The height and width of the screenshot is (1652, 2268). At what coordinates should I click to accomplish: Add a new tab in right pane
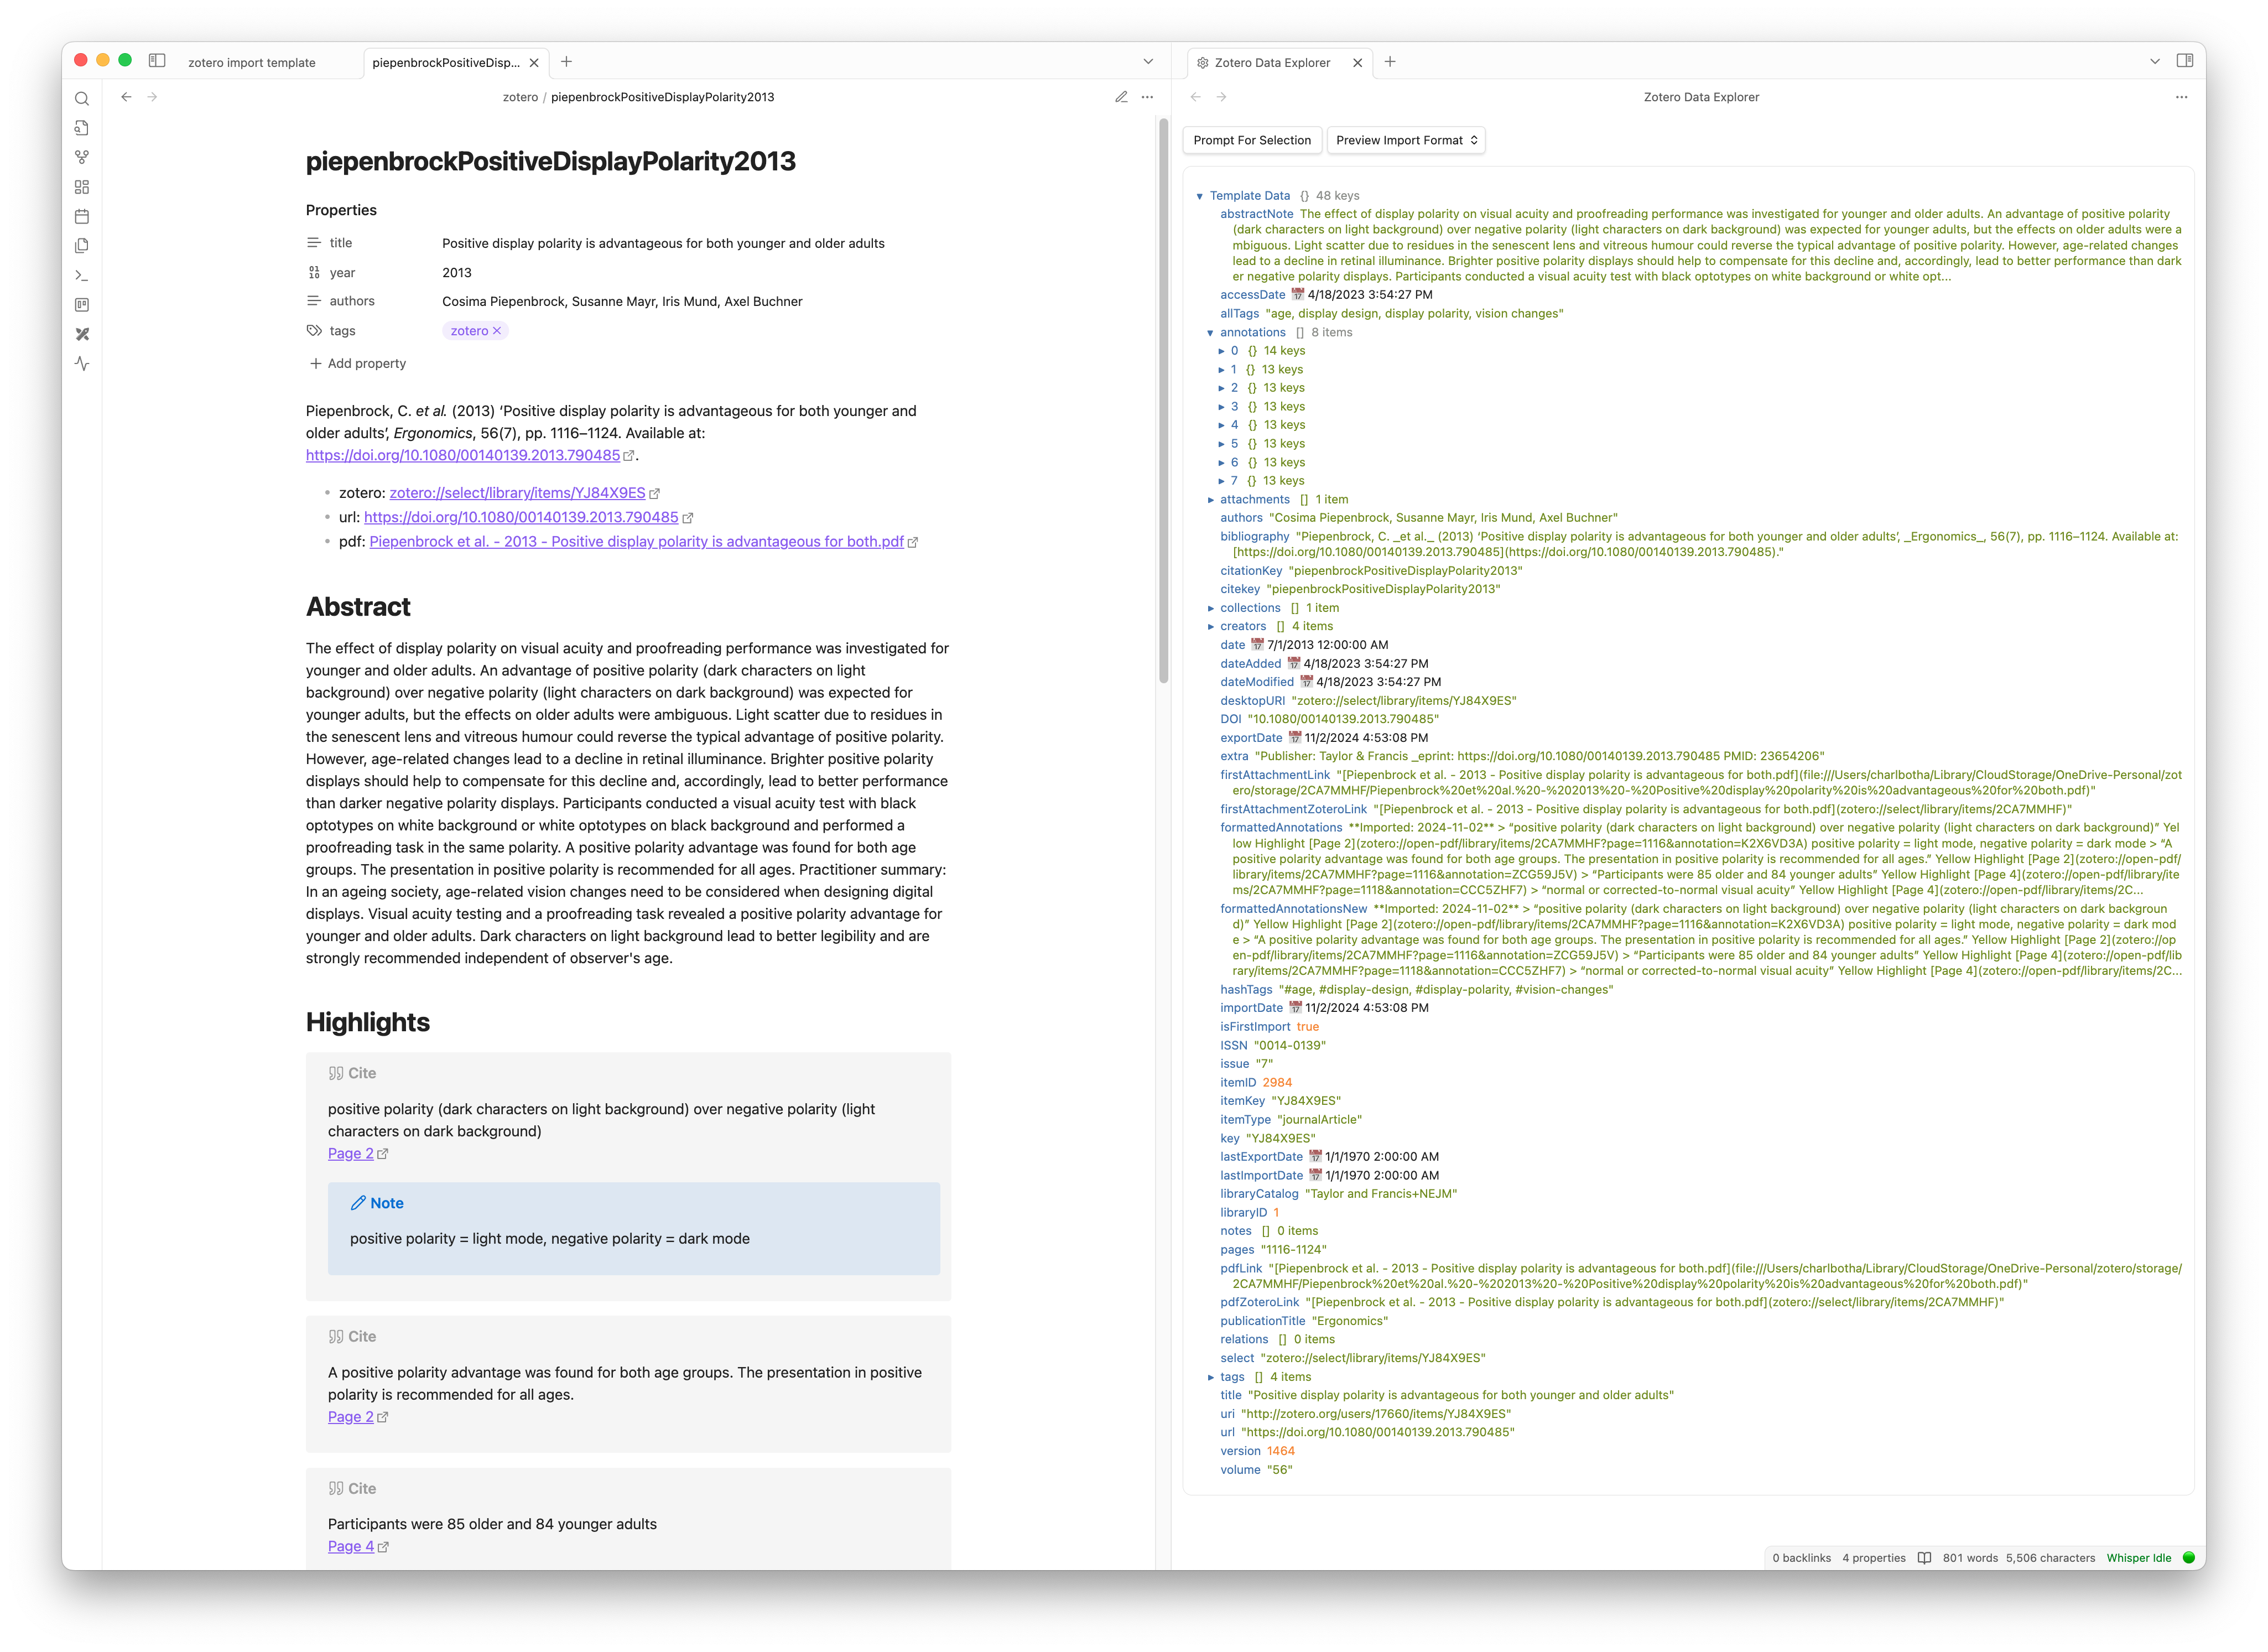1390,62
